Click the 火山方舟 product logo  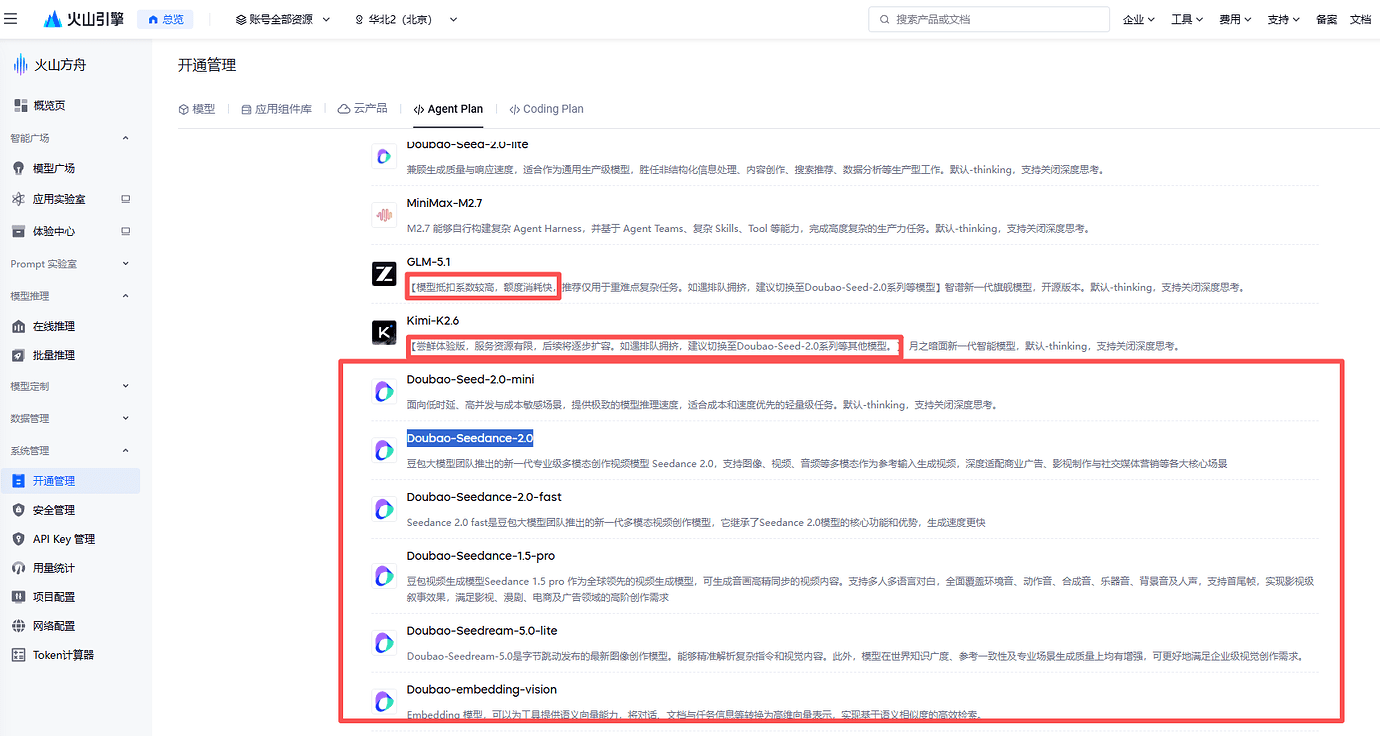(x=50, y=65)
